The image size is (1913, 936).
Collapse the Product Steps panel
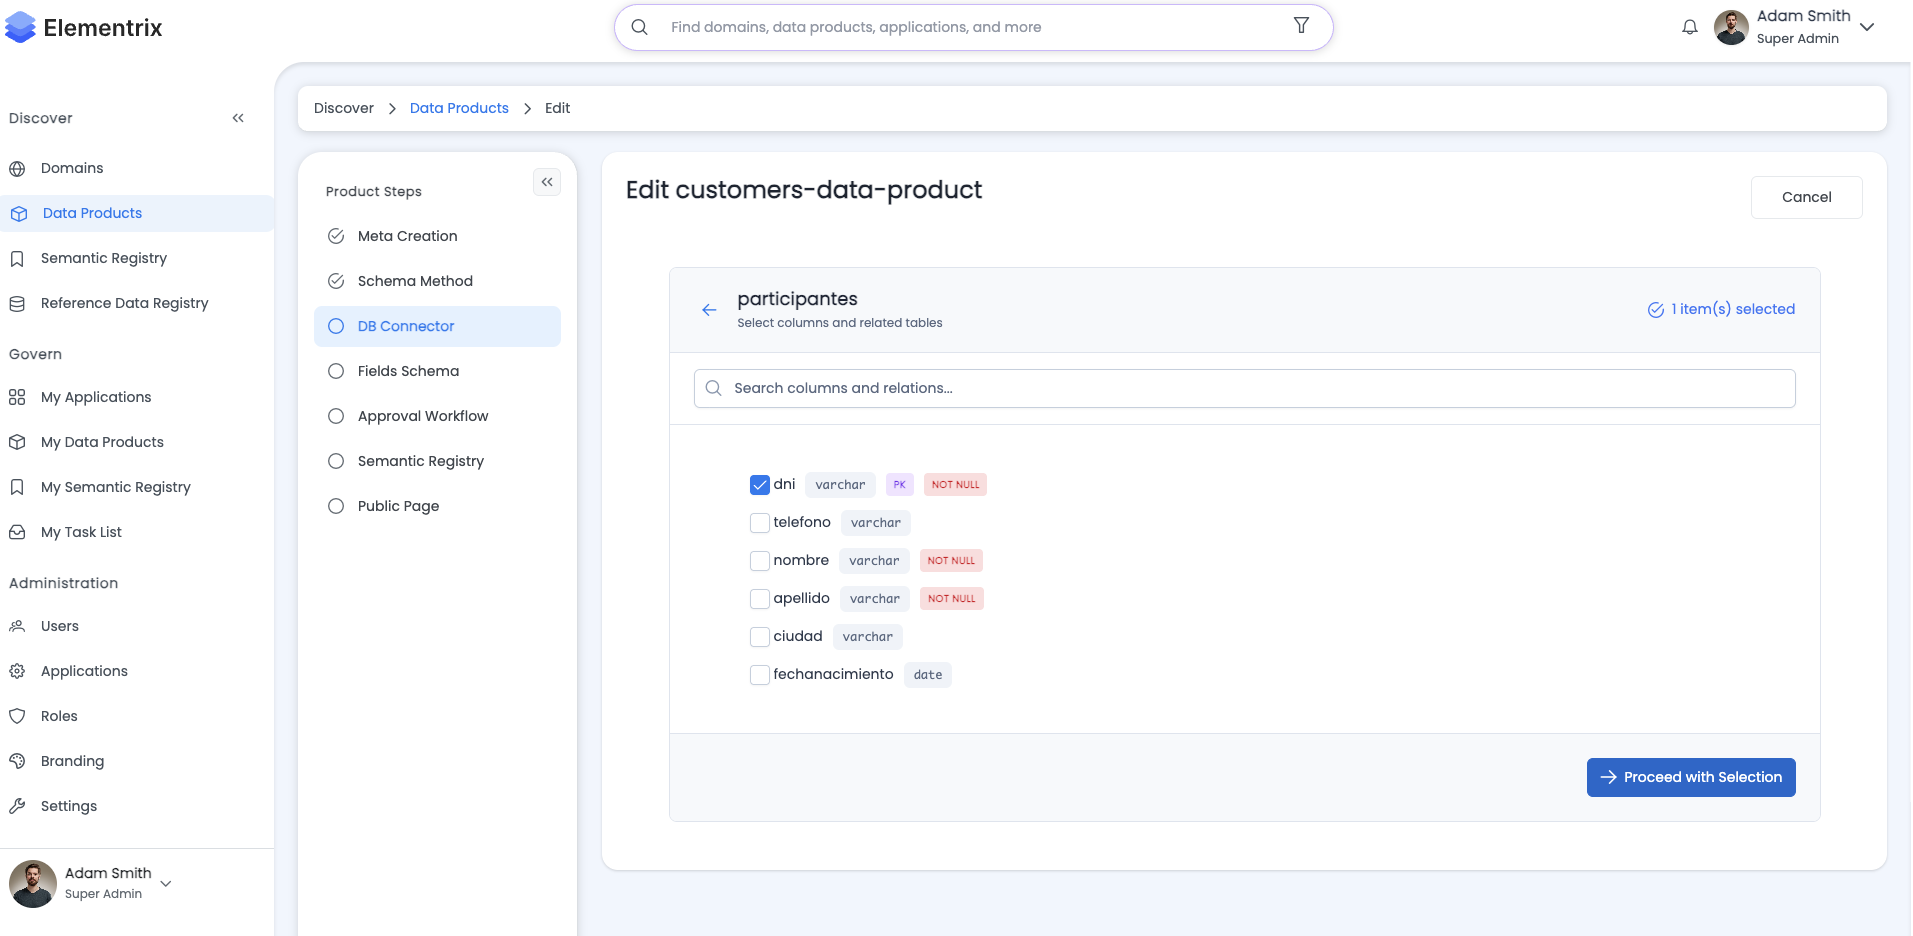tap(546, 181)
